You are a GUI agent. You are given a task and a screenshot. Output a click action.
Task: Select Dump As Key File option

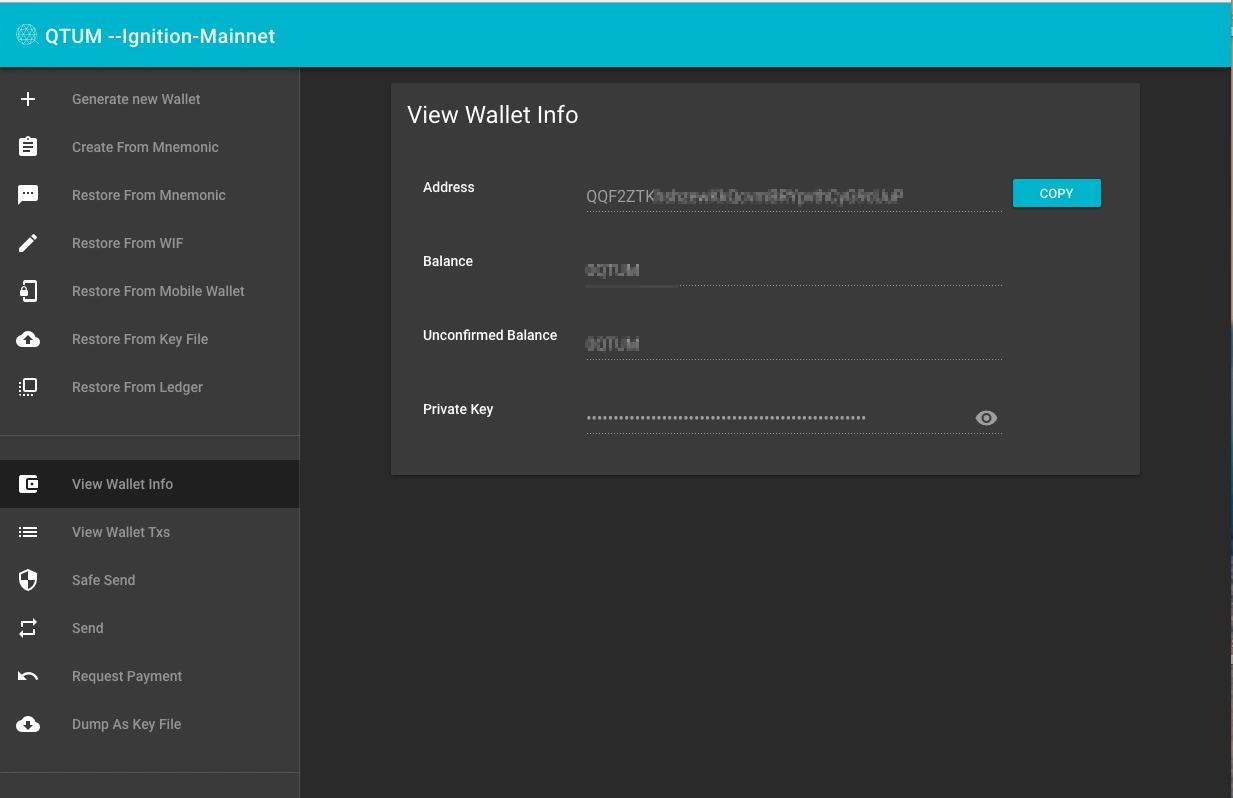click(x=149, y=724)
